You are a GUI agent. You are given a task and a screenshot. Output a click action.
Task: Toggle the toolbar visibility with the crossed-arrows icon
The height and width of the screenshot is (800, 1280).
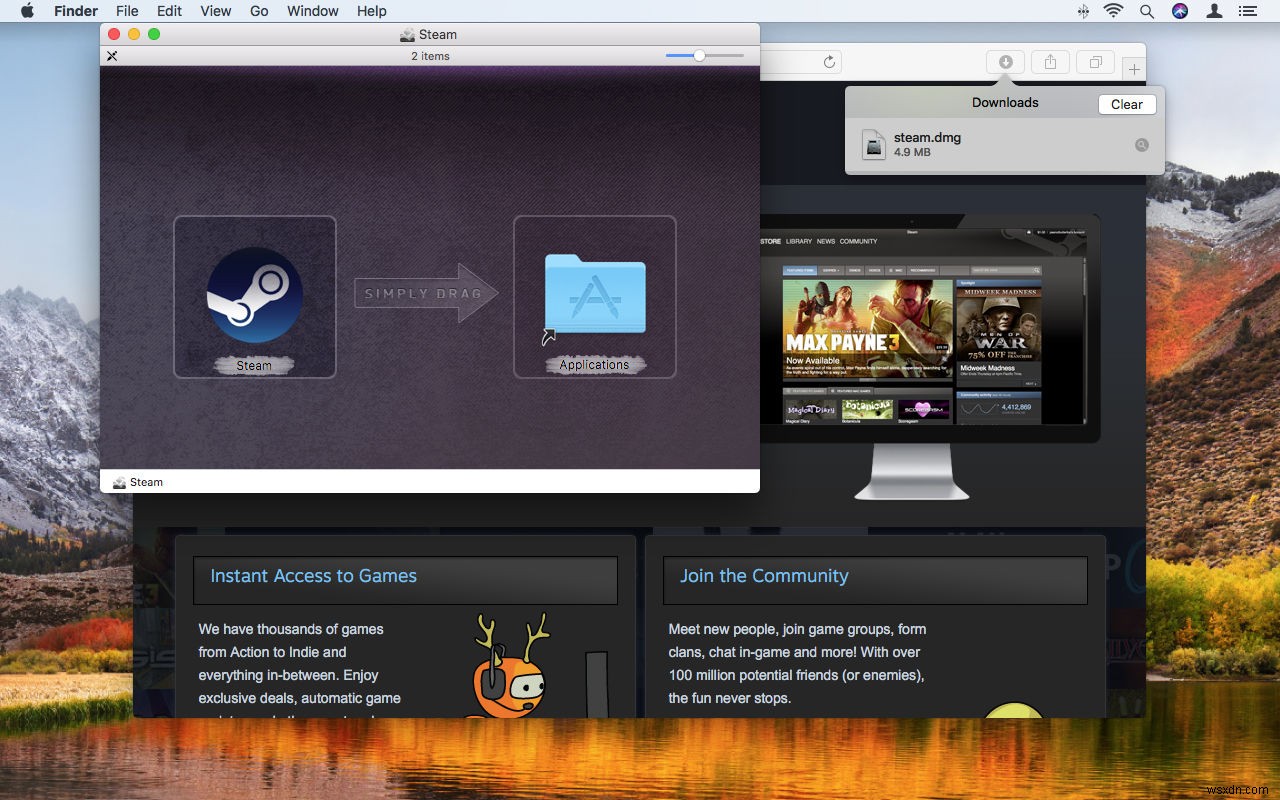[112, 56]
